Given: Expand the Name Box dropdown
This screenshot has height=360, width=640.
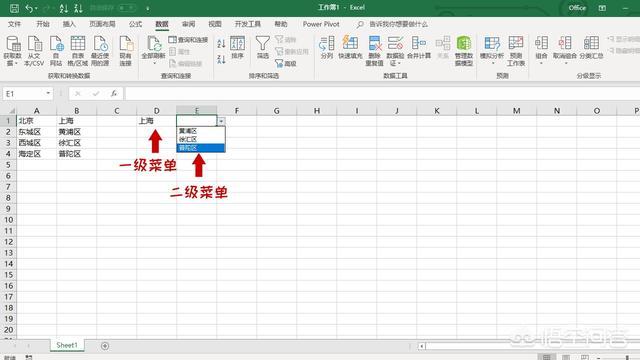Looking at the screenshot, I should tap(48, 93).
